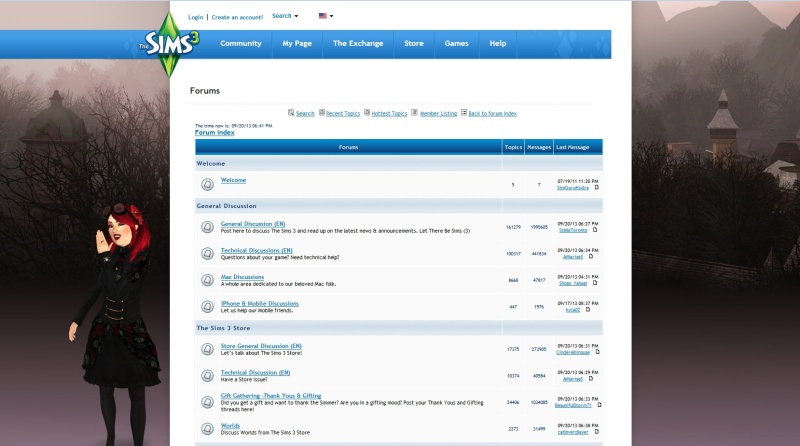The image size is (800, 446).
Task: Open the US flag language dropdown
Action: coord(326,16)
